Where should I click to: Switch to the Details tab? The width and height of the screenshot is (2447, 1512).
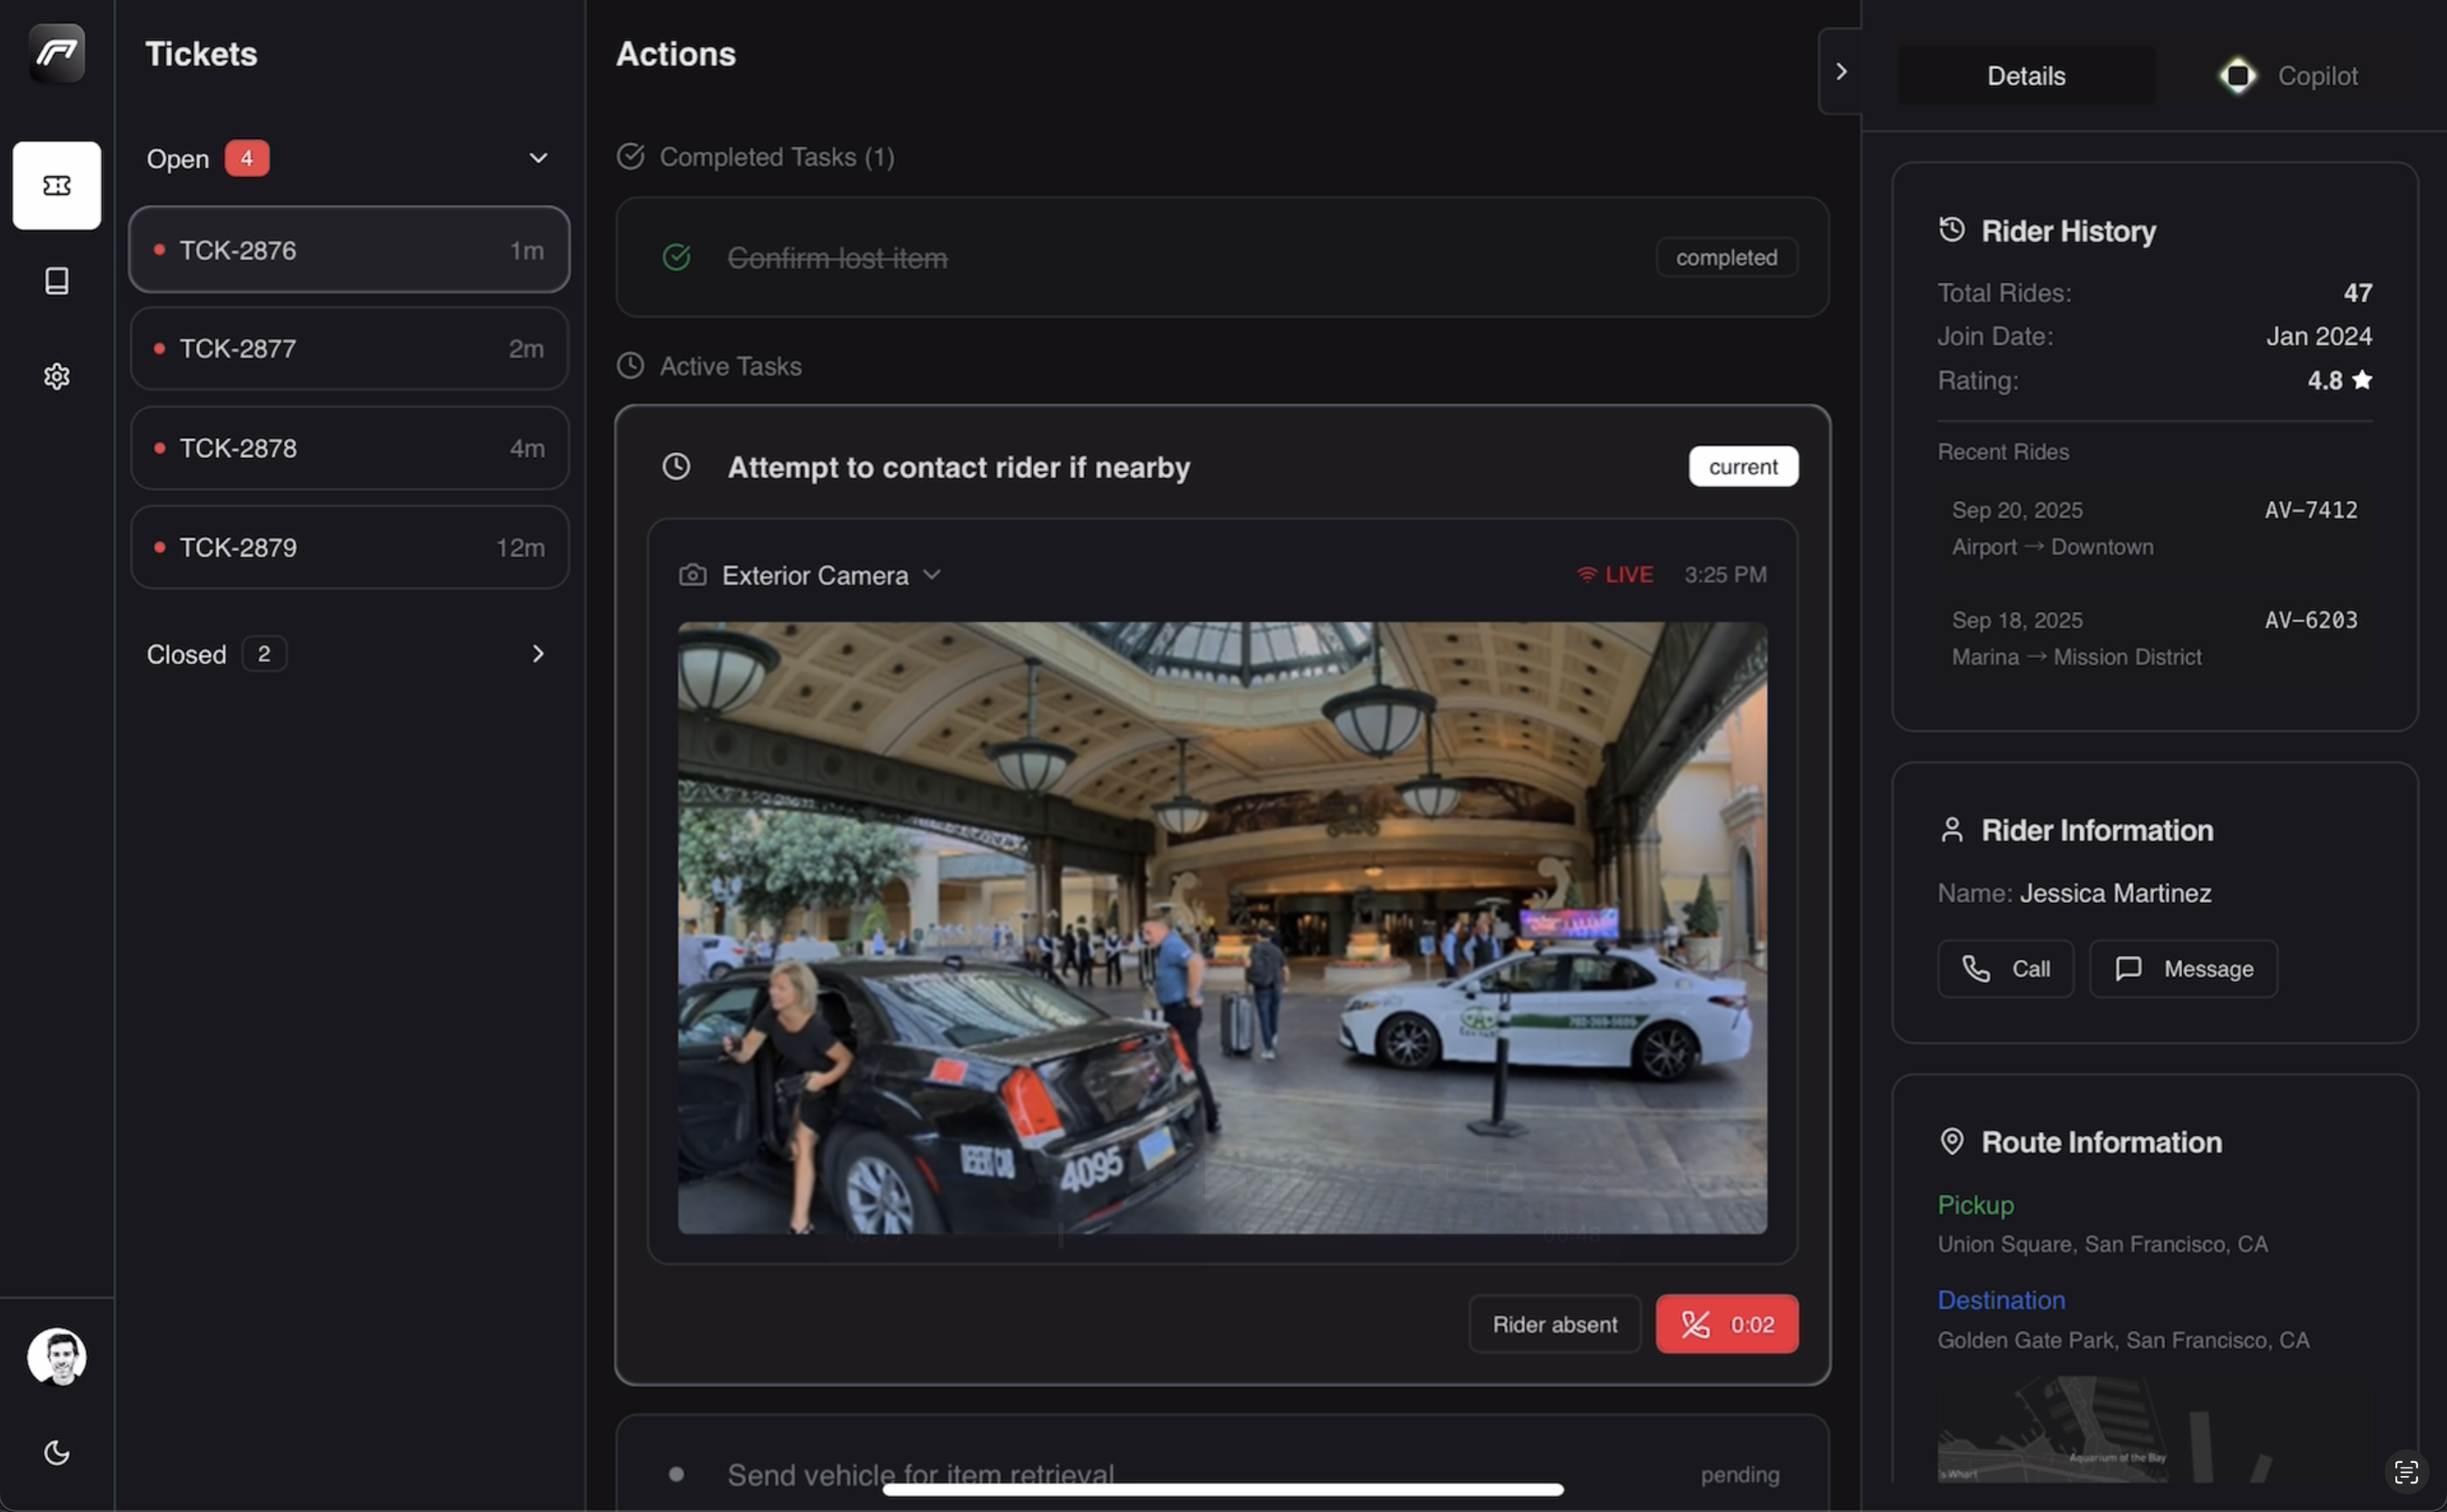2025,76
